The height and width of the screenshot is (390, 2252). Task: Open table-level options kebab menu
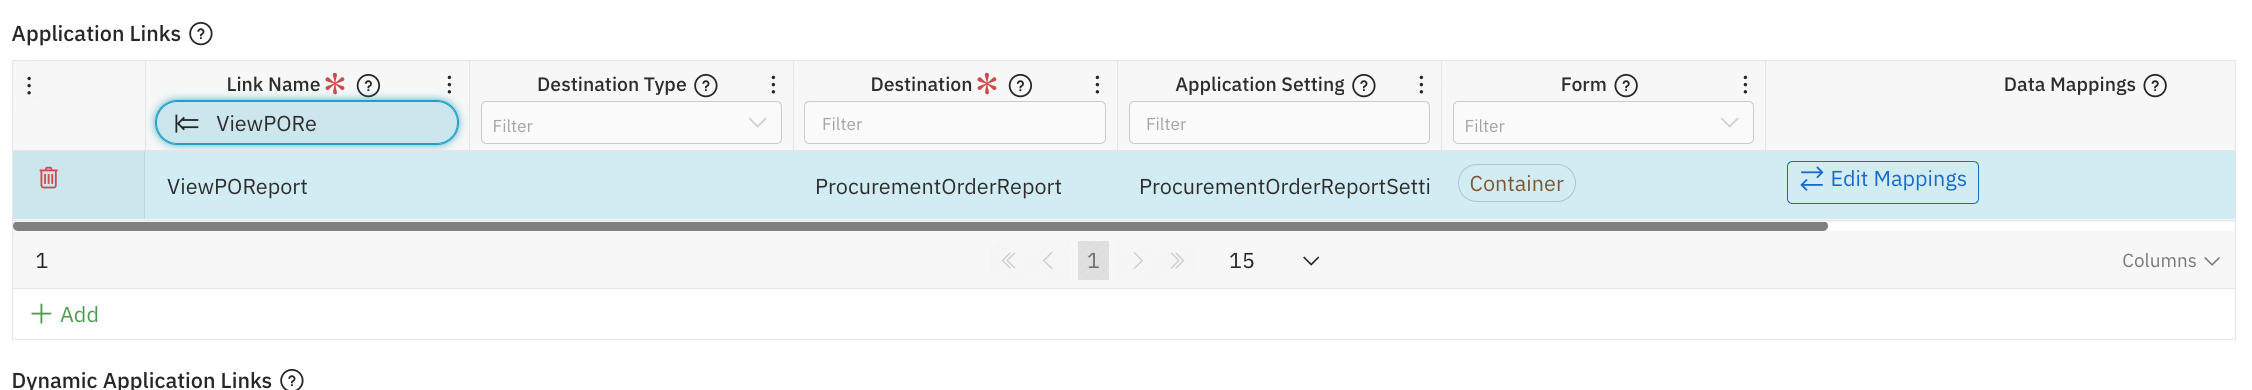(x=29, y=85)
